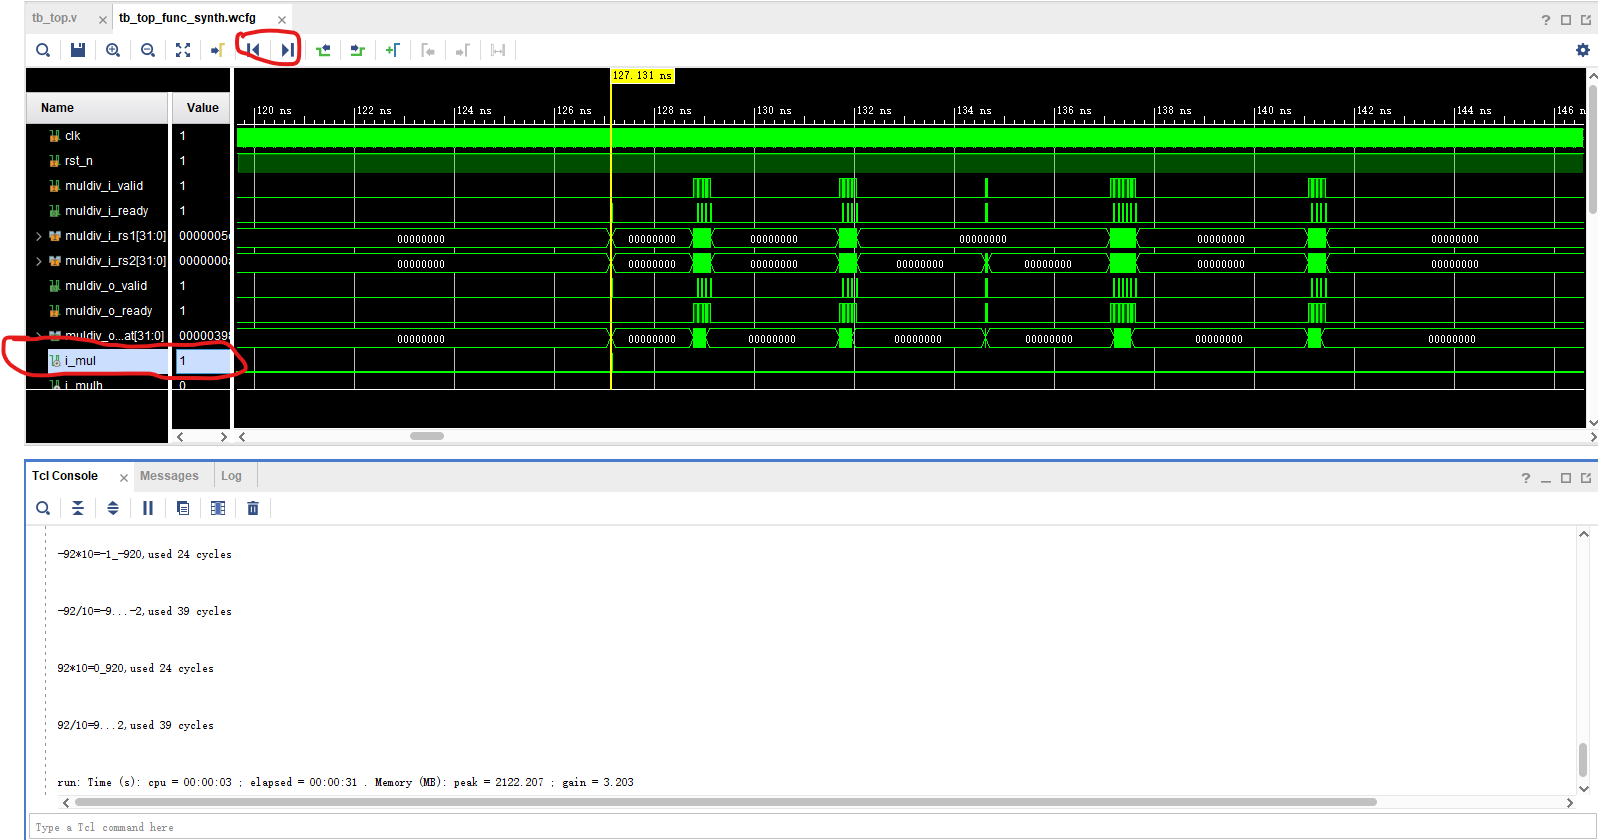
Task: Select tb_top_func_synth.wcfg tab
Action: (187, 18)
